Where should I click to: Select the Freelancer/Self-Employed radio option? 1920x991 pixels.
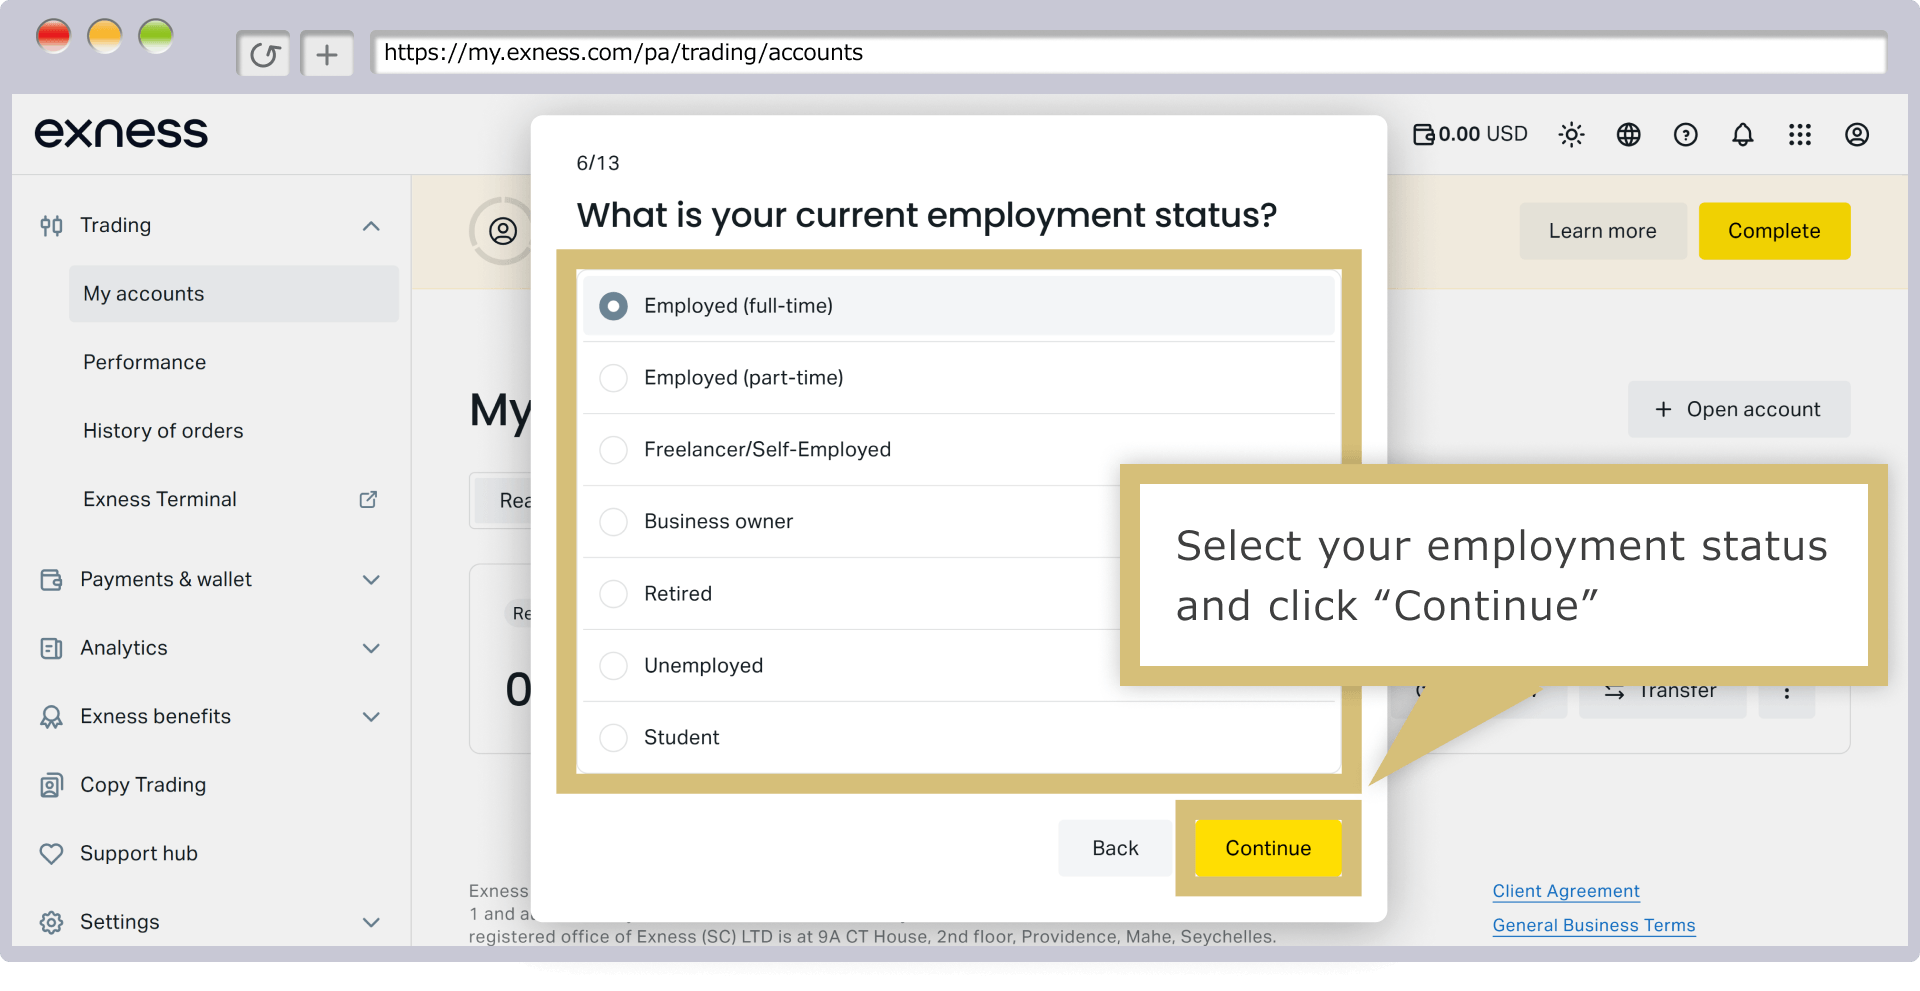point(613,450)
